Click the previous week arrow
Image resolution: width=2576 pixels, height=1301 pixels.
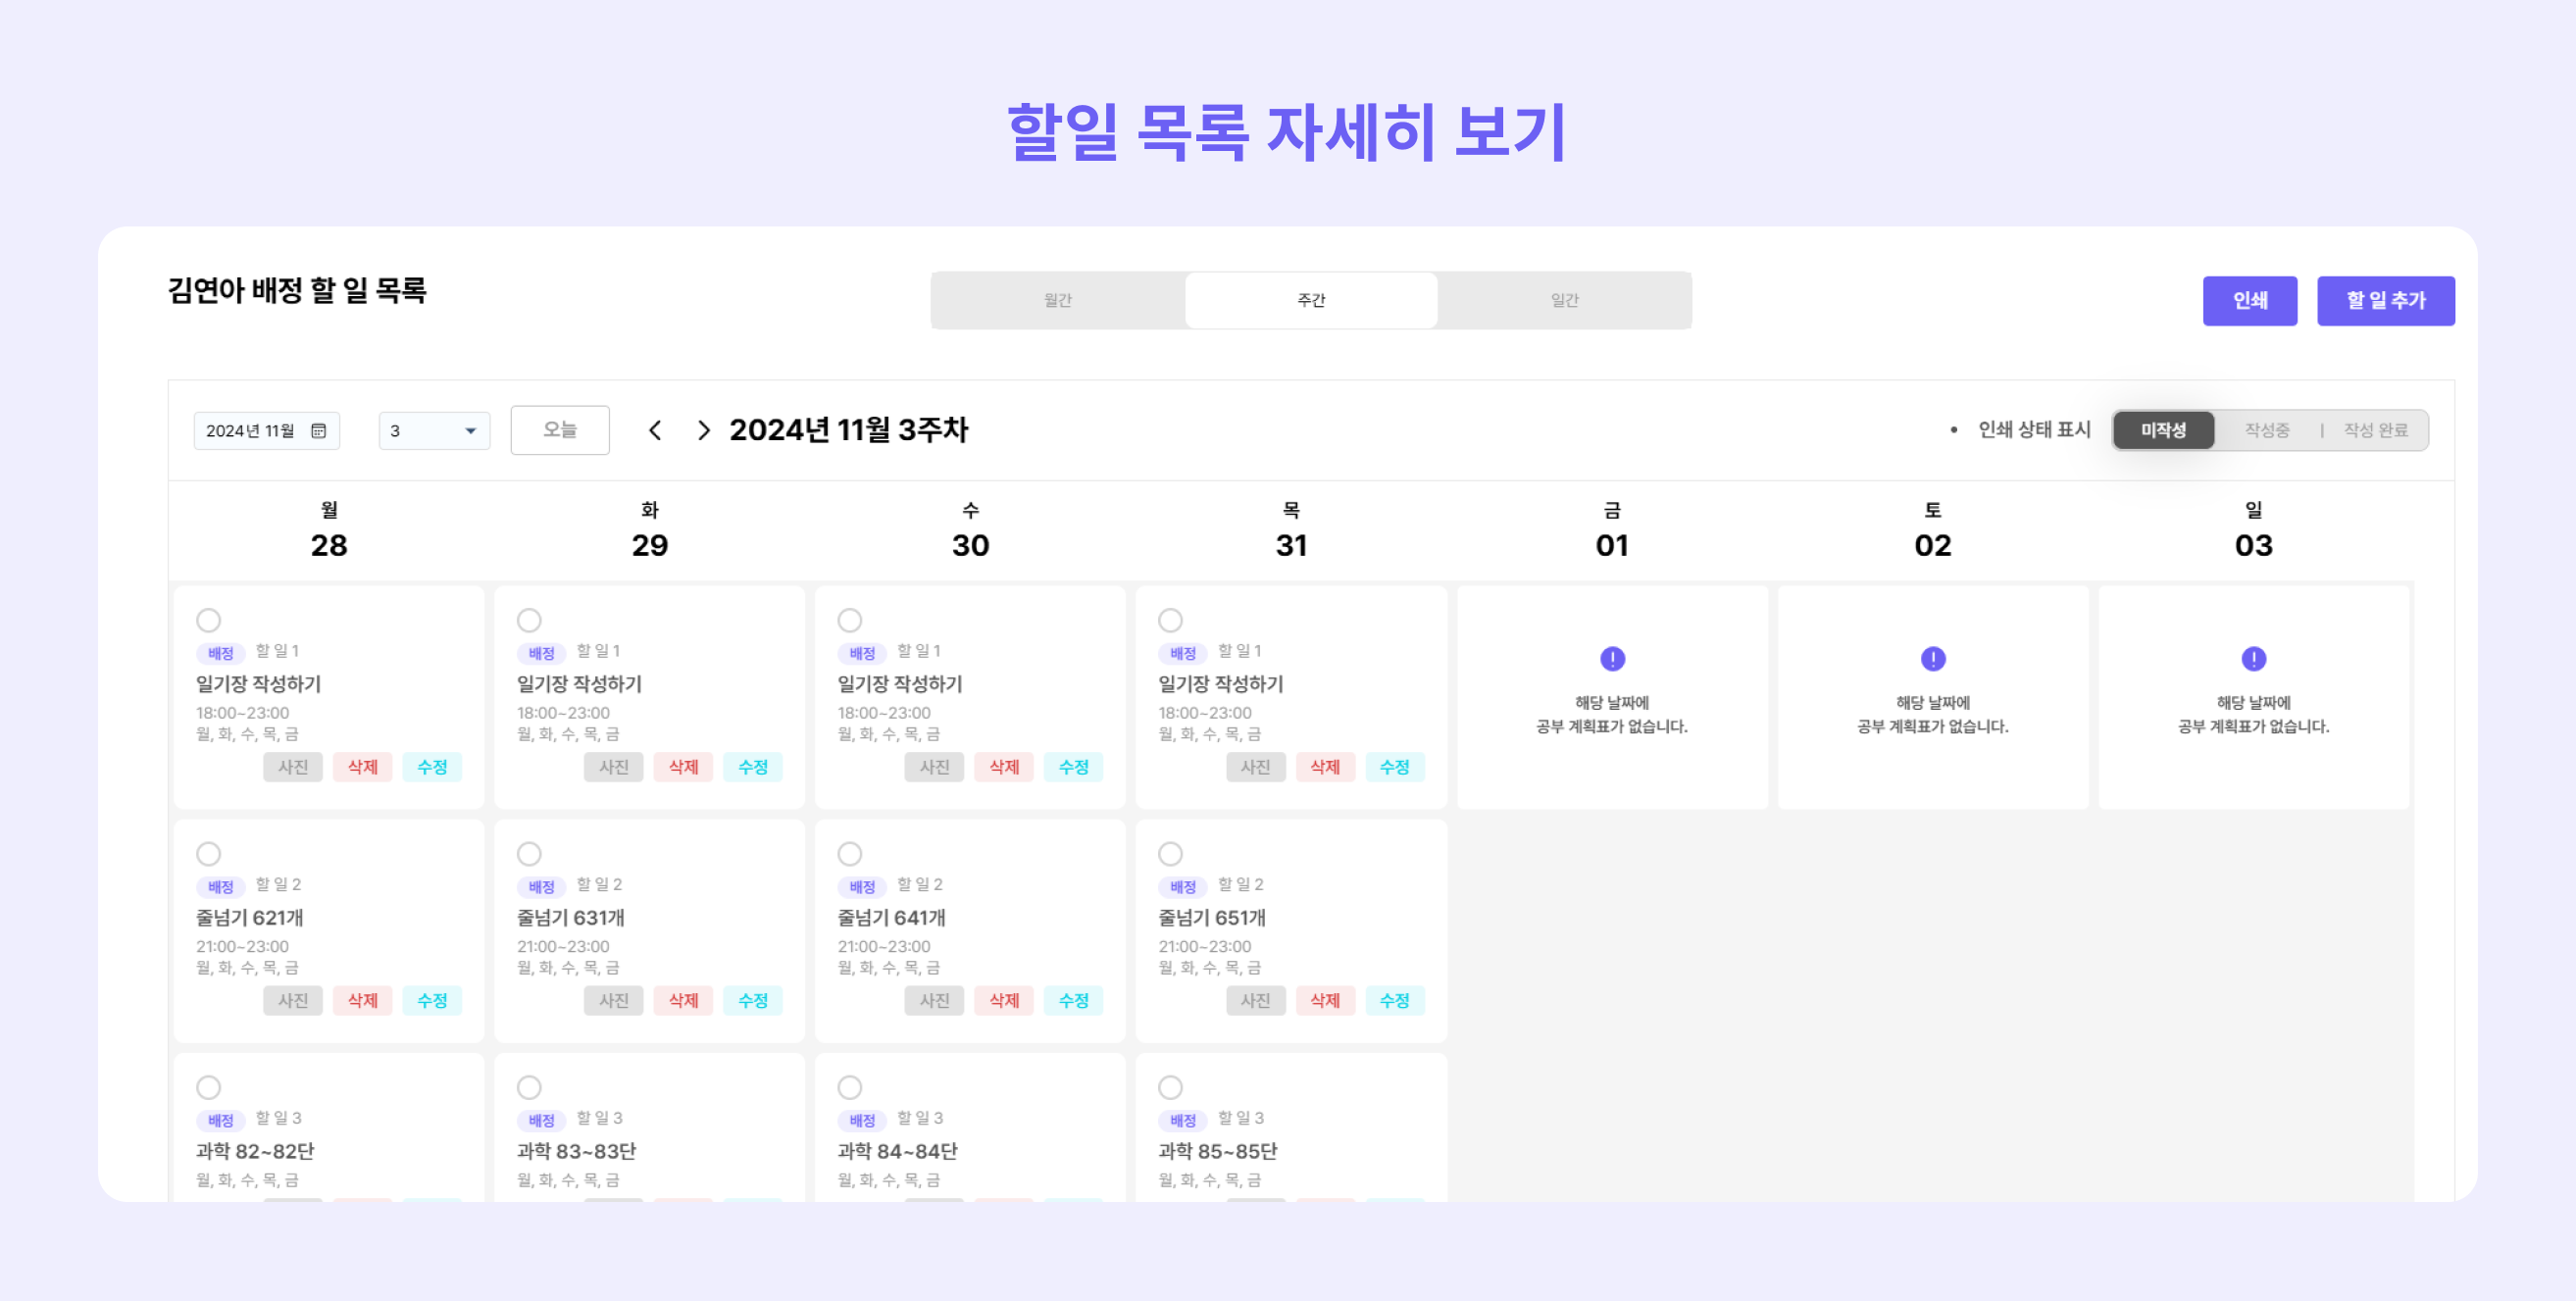tap(655, 430)
